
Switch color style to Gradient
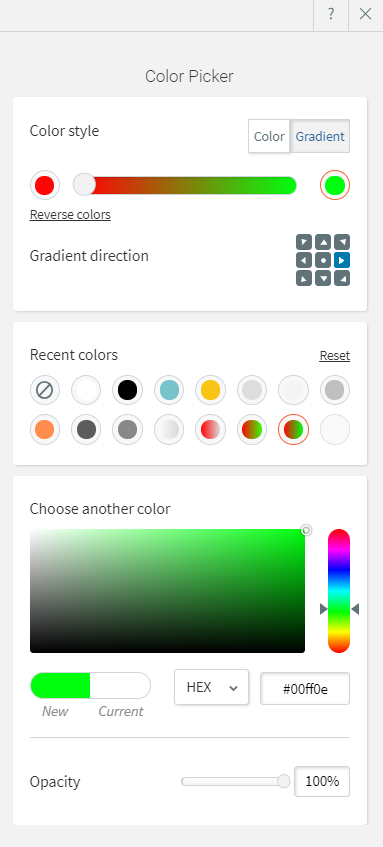(320, 137)
